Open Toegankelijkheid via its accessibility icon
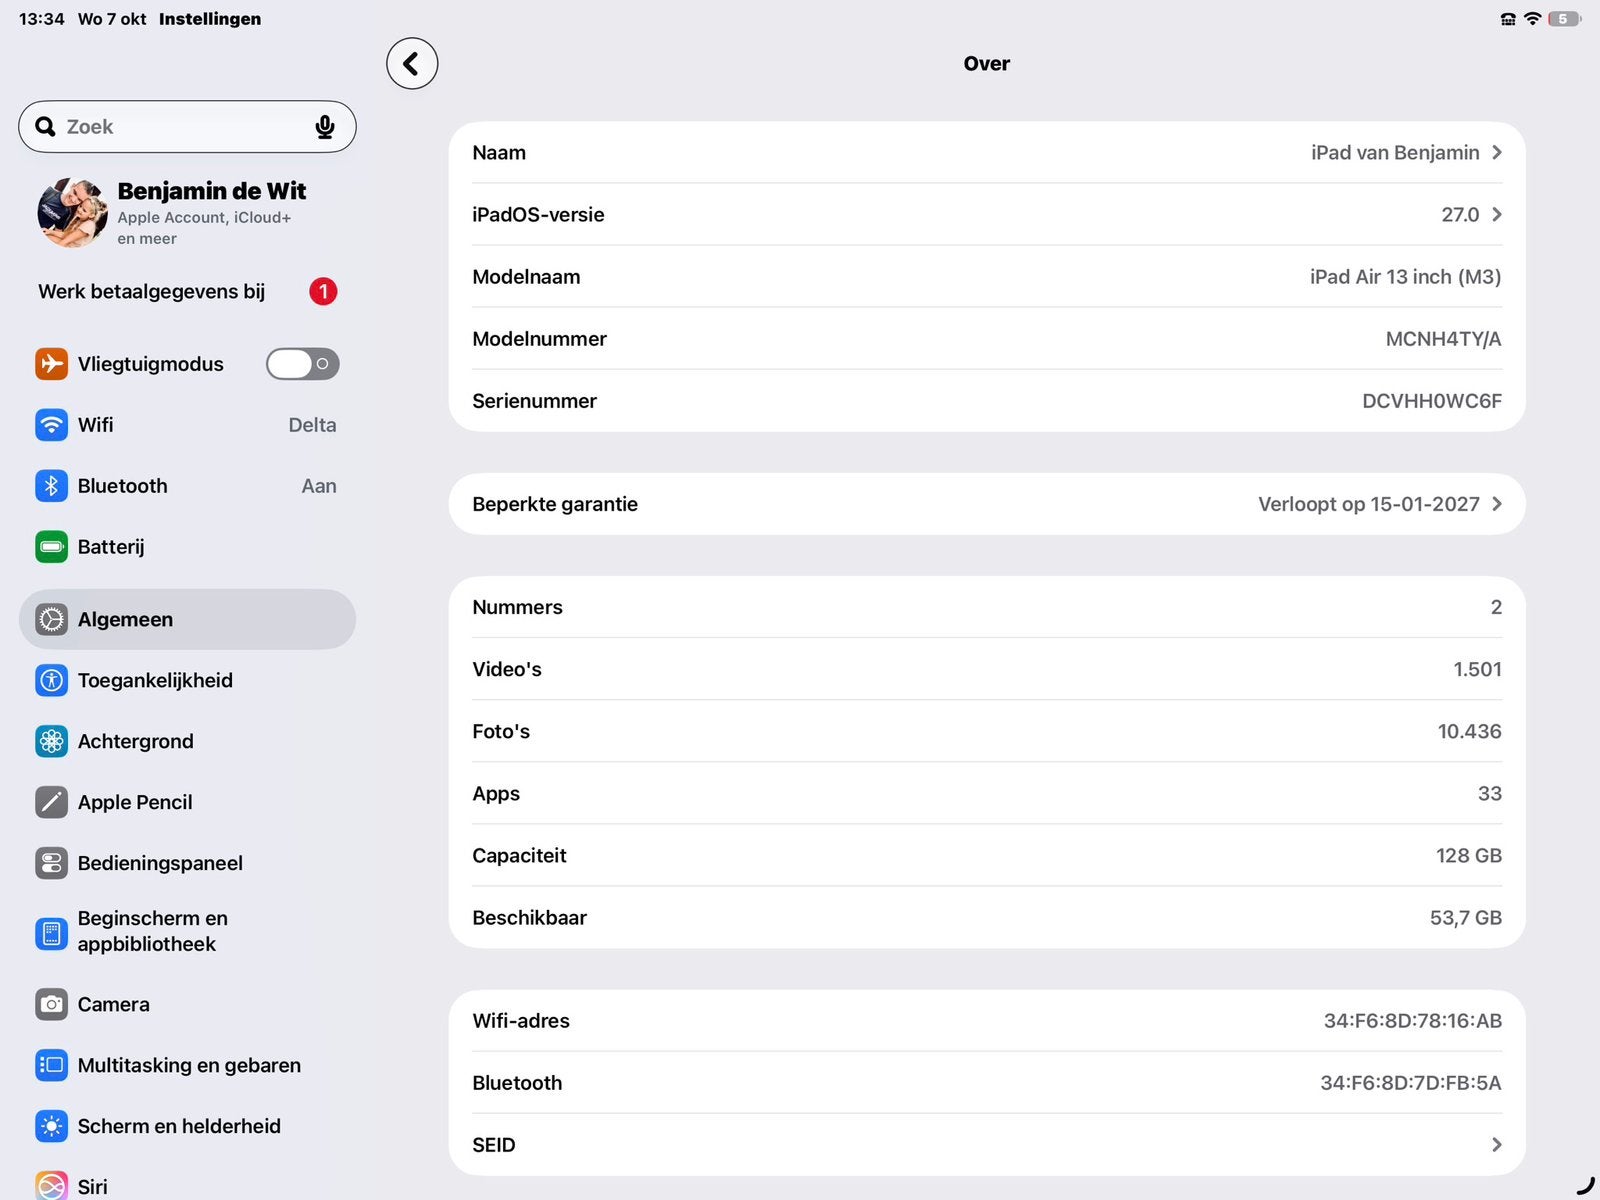This screenshot has width=1600, height=1200. pos(51,681)
